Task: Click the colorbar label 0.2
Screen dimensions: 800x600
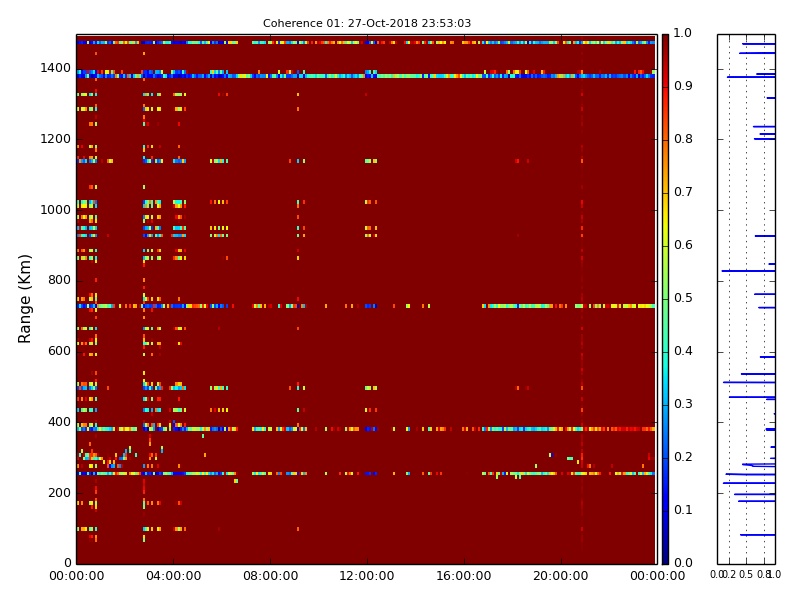Action: (x=683, y=457)
